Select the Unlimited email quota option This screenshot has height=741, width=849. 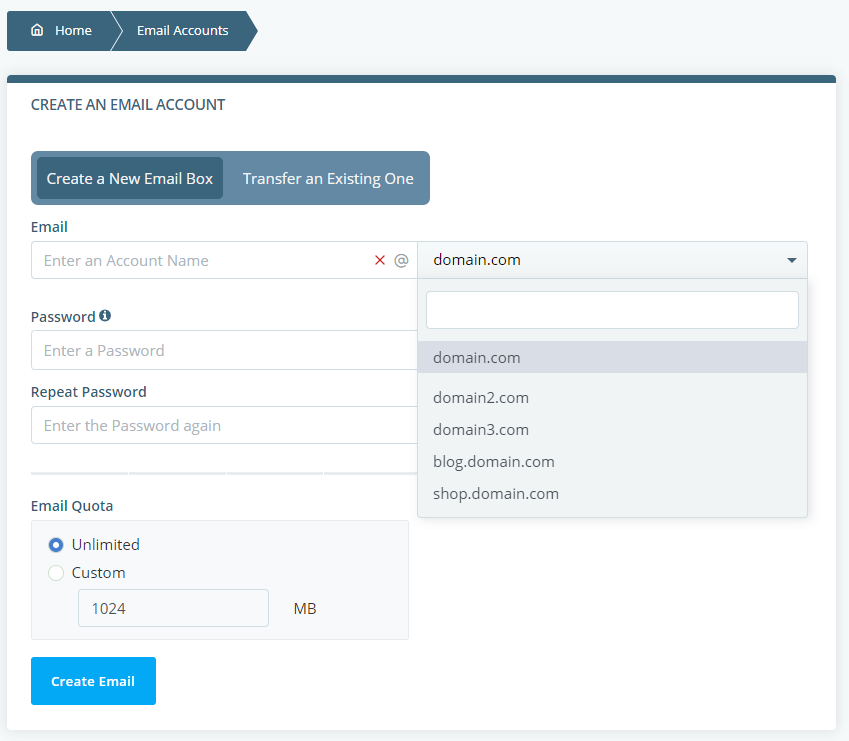[57, 544]
